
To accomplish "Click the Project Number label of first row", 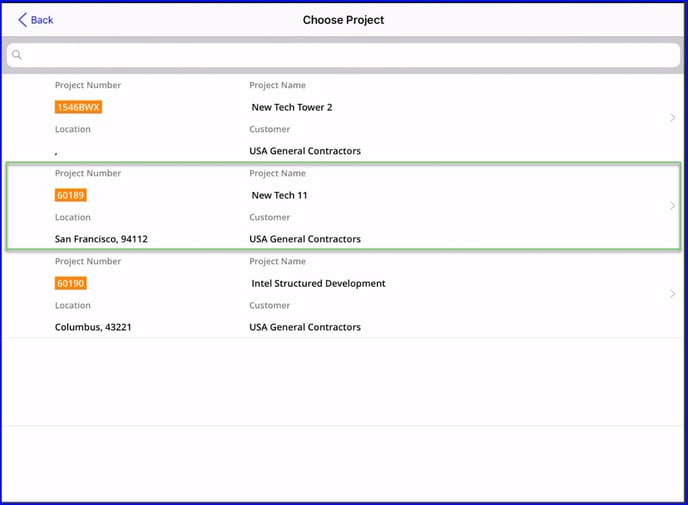I will pos(88,85).
